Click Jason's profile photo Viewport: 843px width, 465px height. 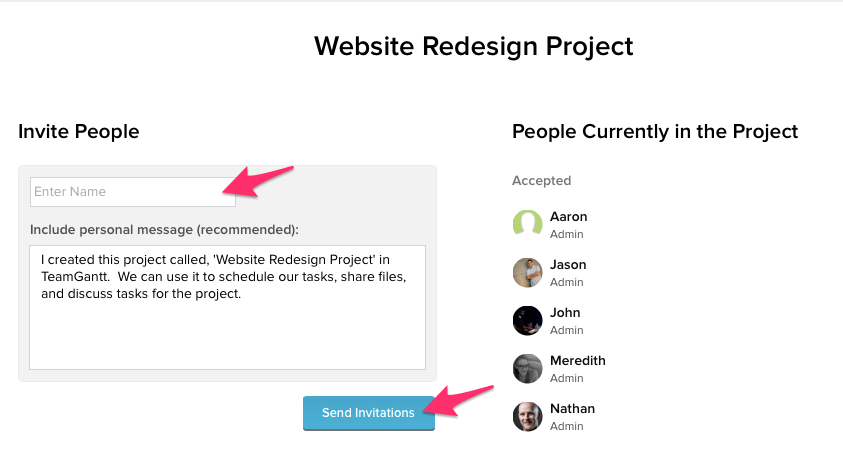pyautogui.click(x=527, y=273)
